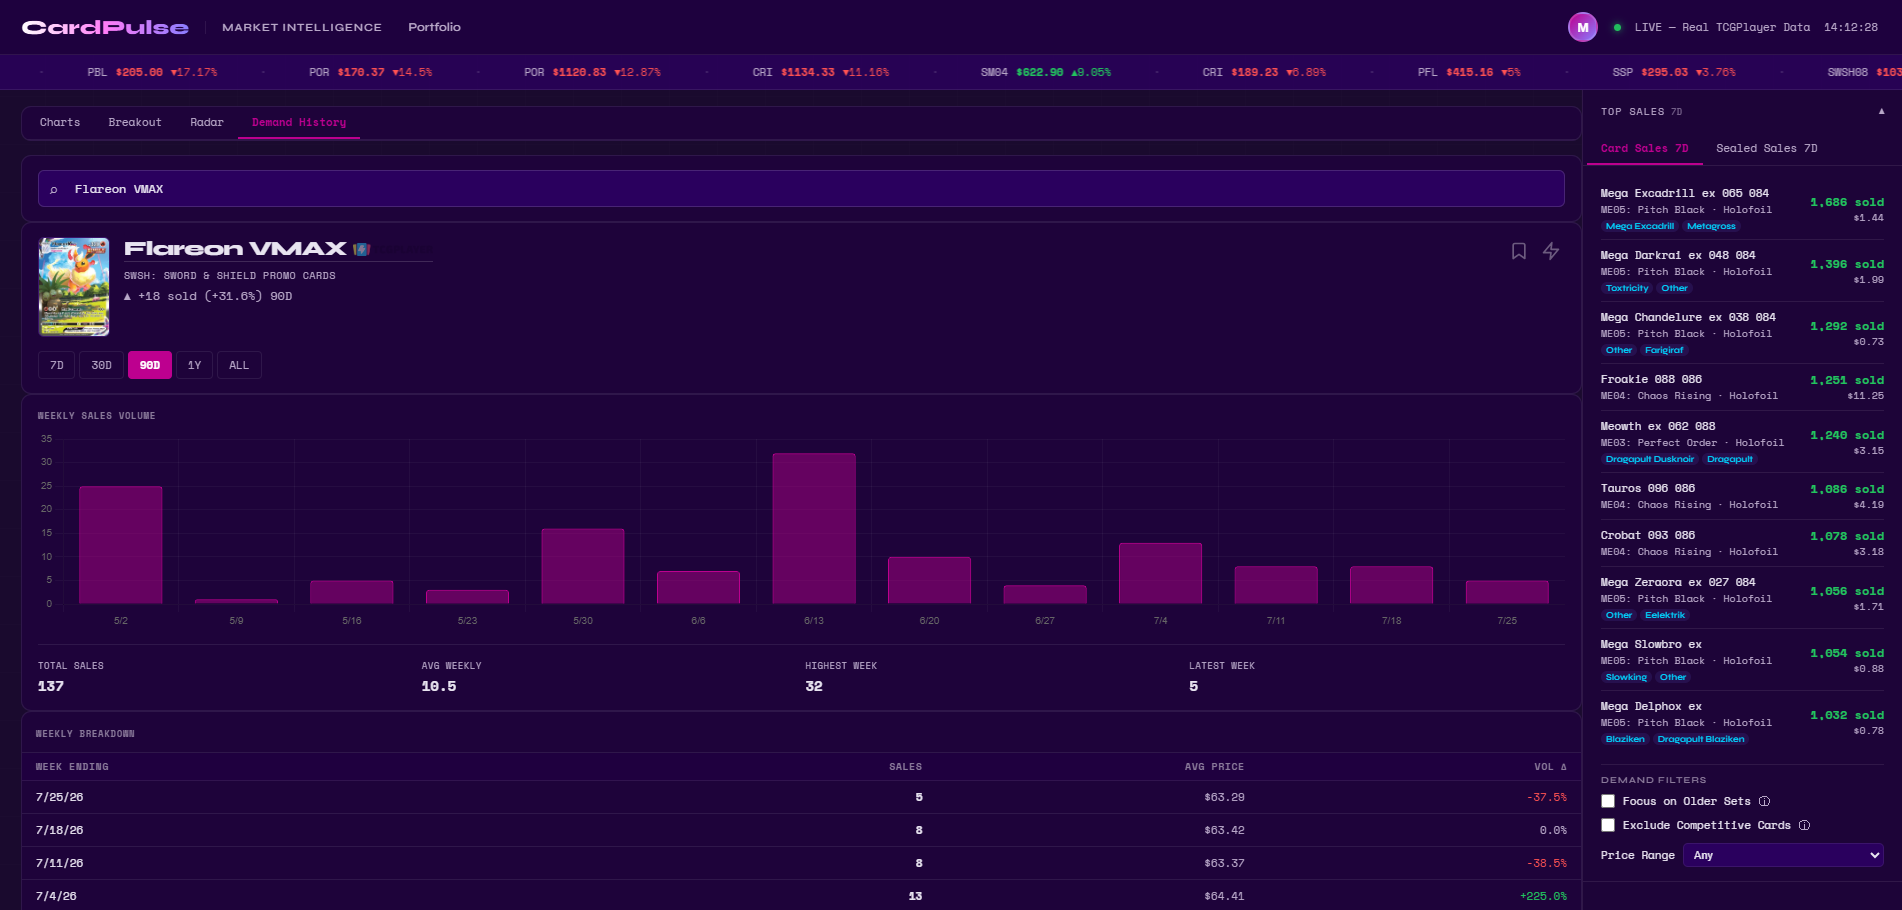
Task: Click the Dragapult Blaziken deck tag
Action: pos(1700,739)
